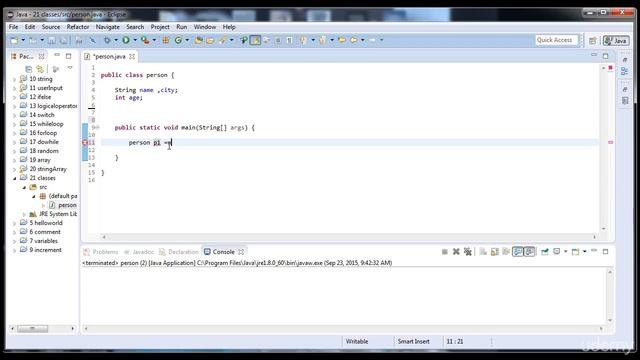Click the Open Perspective icon
640x360 pixels.
coord(593,40)
